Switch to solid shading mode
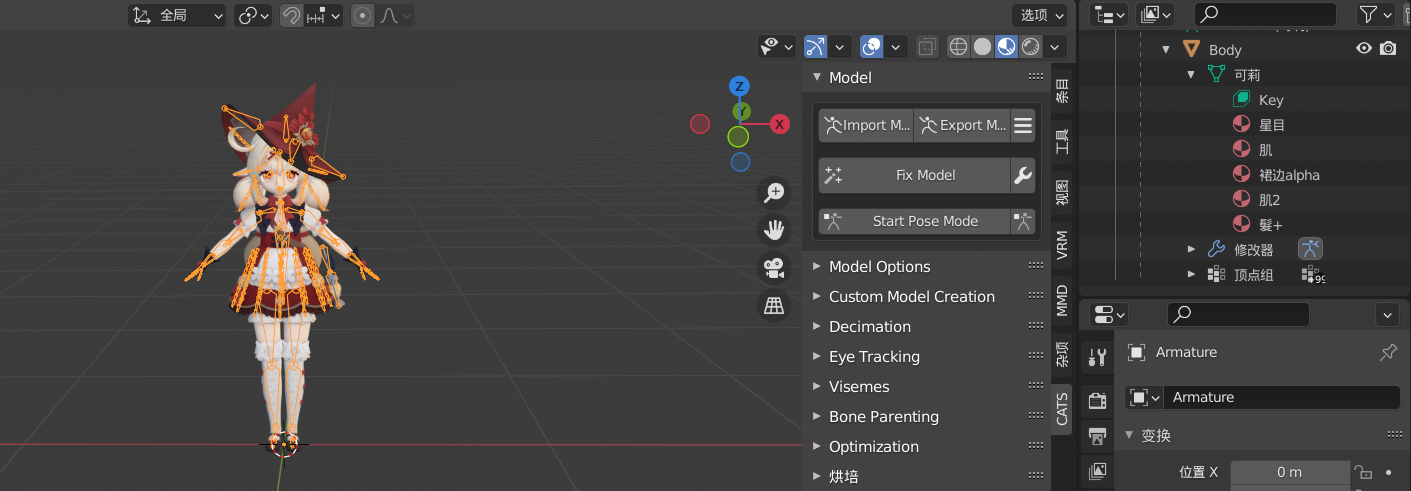Viewport: 1411px width, 491px height. click(x=982, y=46)
